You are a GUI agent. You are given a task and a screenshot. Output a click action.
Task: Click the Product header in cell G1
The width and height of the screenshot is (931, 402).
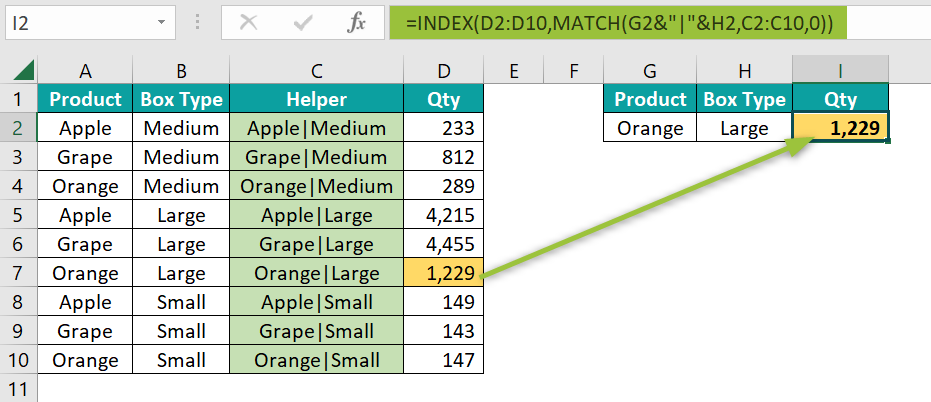(650, 99)
